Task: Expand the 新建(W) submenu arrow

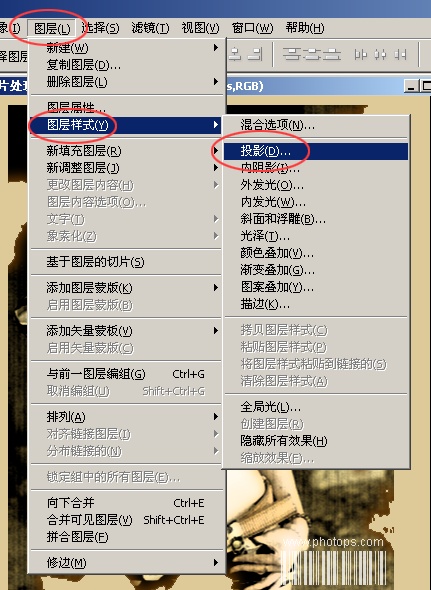Action: point(216,48)
